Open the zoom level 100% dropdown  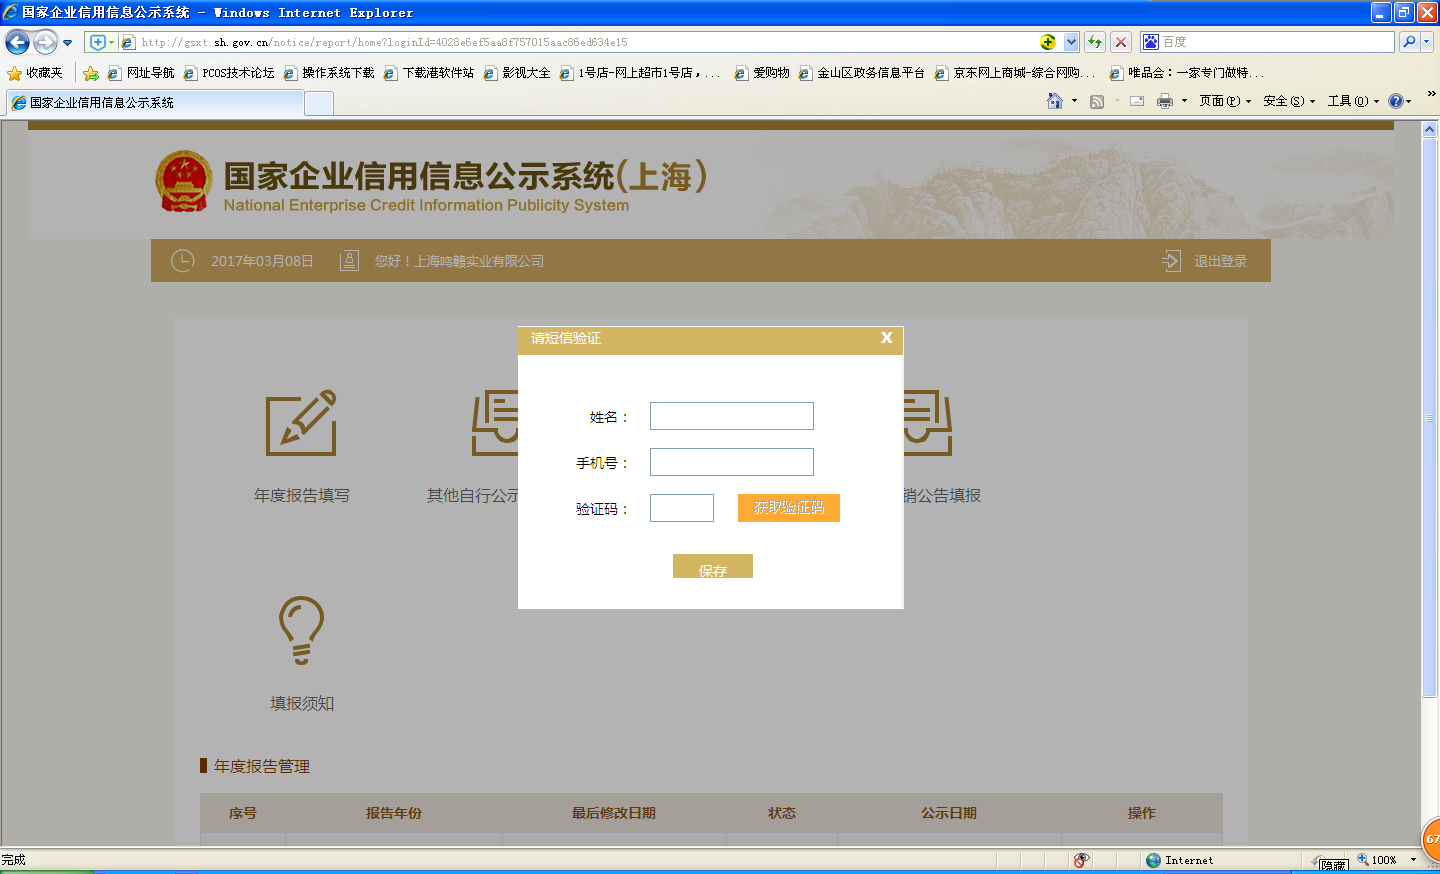(x=1412, y=860)
